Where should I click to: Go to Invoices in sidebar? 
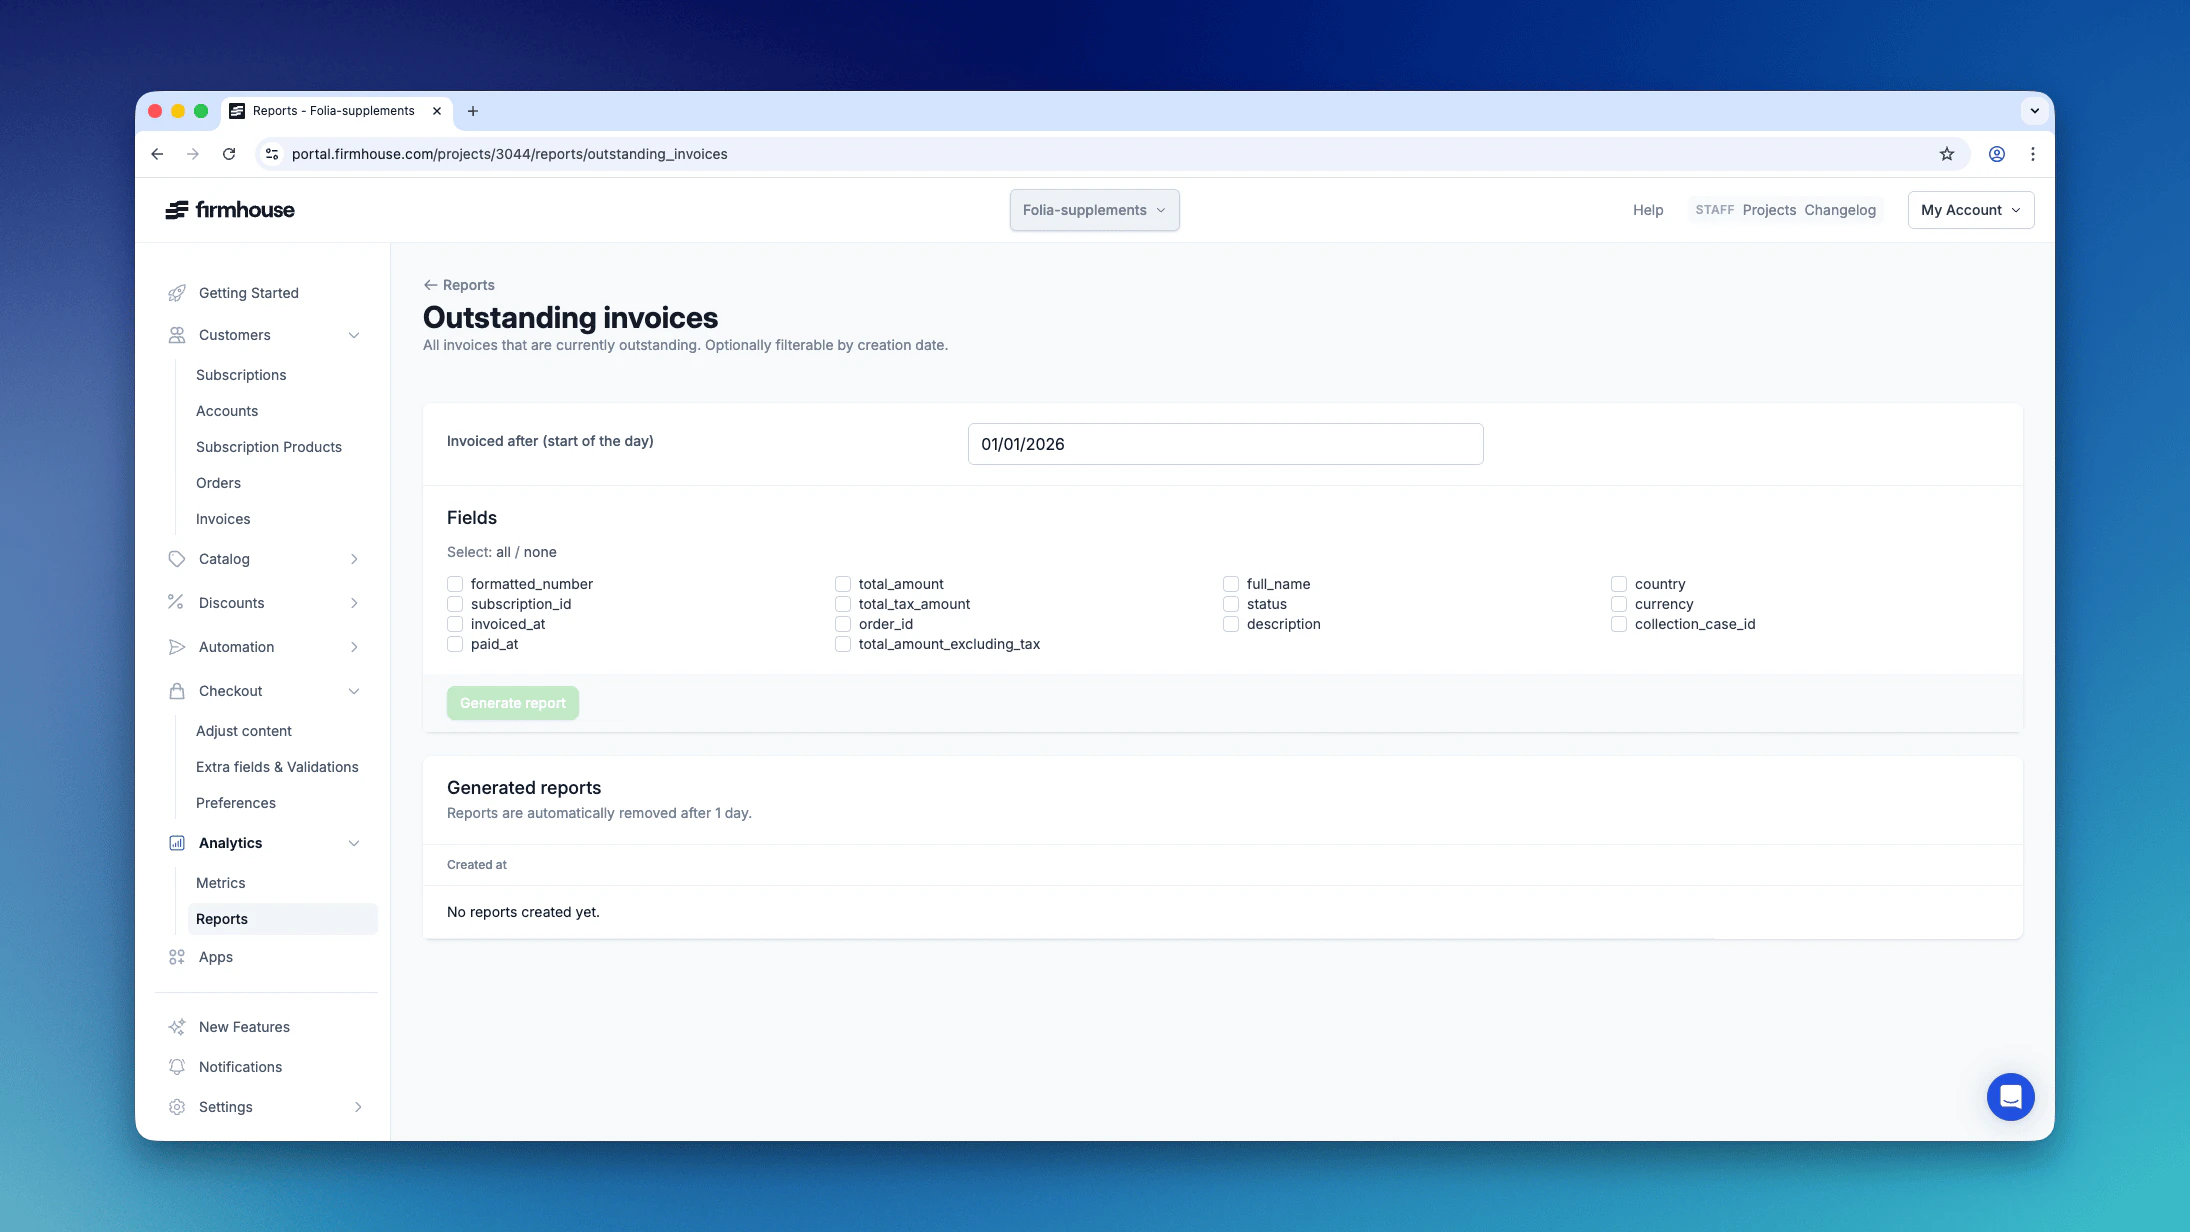223,519
